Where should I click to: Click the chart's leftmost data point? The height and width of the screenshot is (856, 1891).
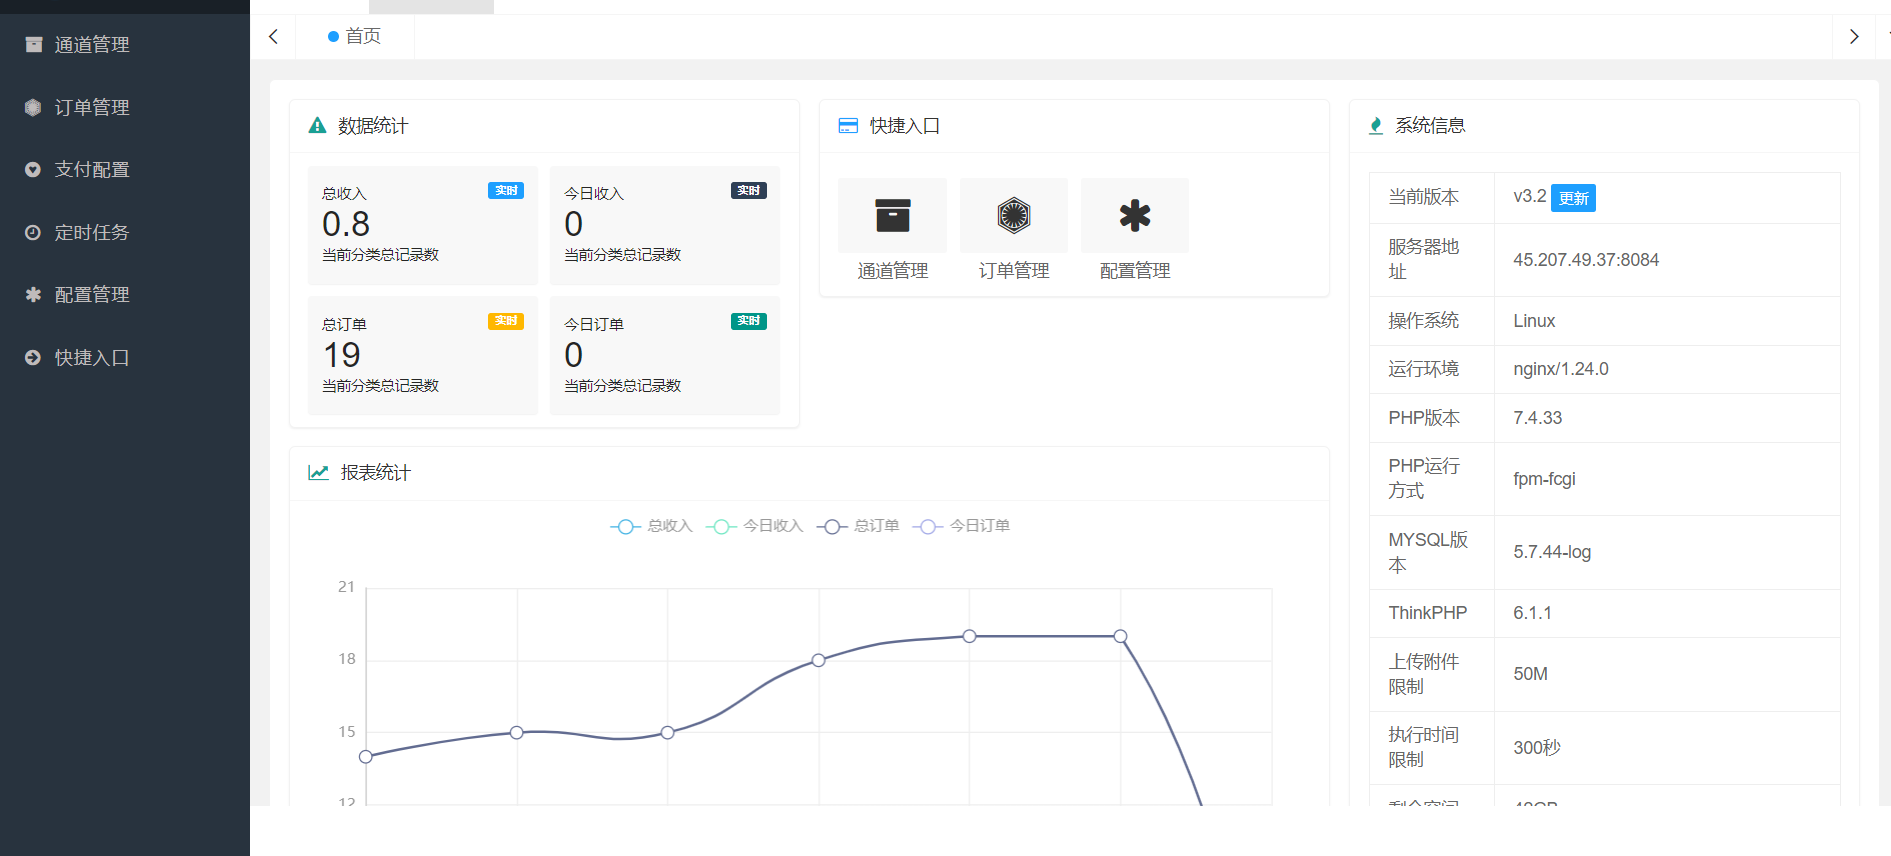tap(366, 757)
